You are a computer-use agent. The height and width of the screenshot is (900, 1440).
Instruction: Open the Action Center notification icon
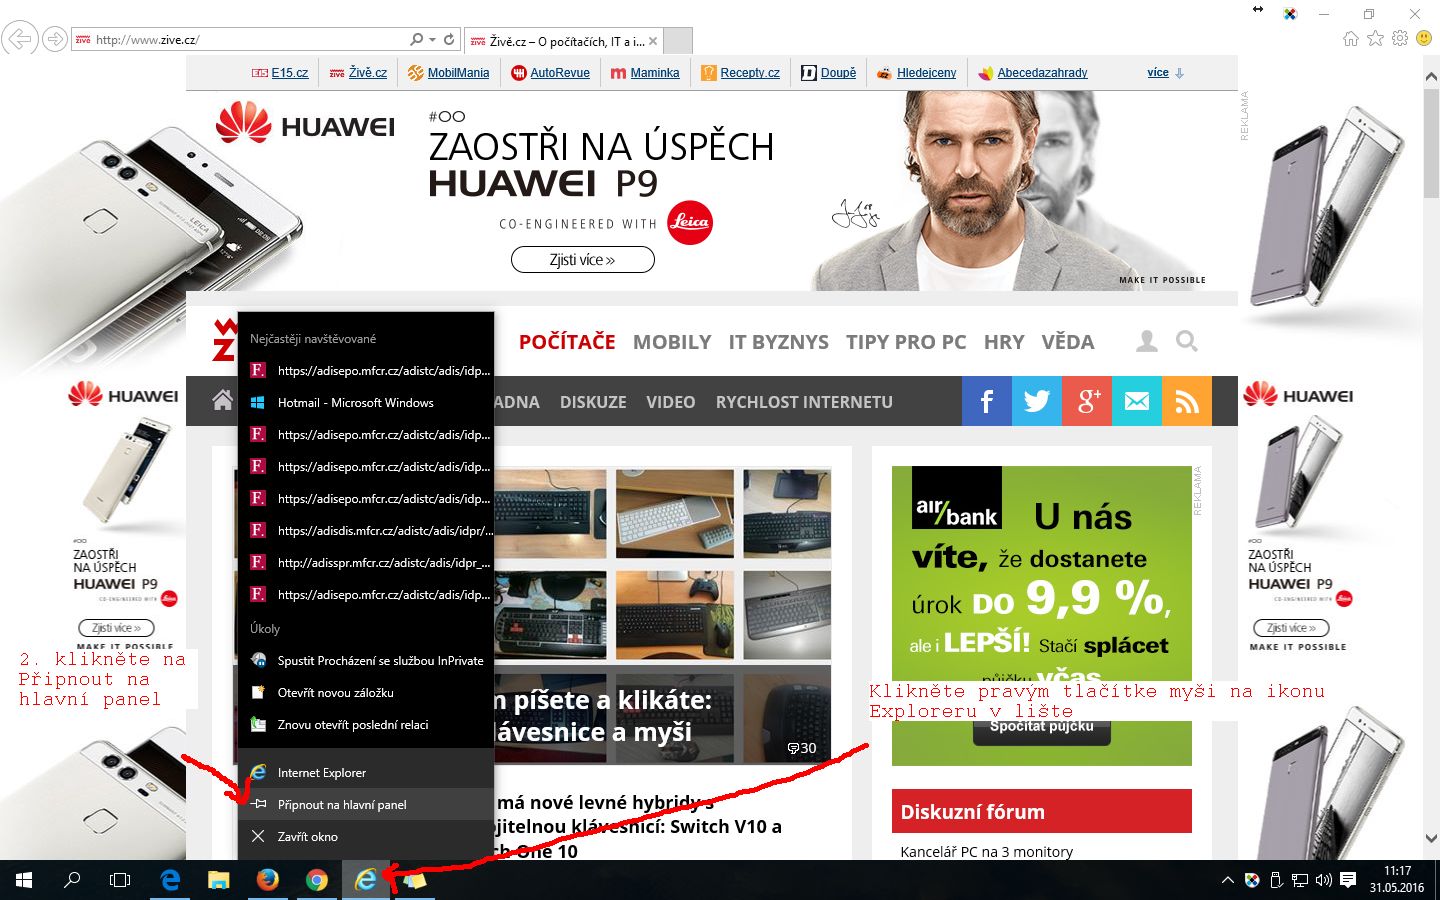[1348, 881]
